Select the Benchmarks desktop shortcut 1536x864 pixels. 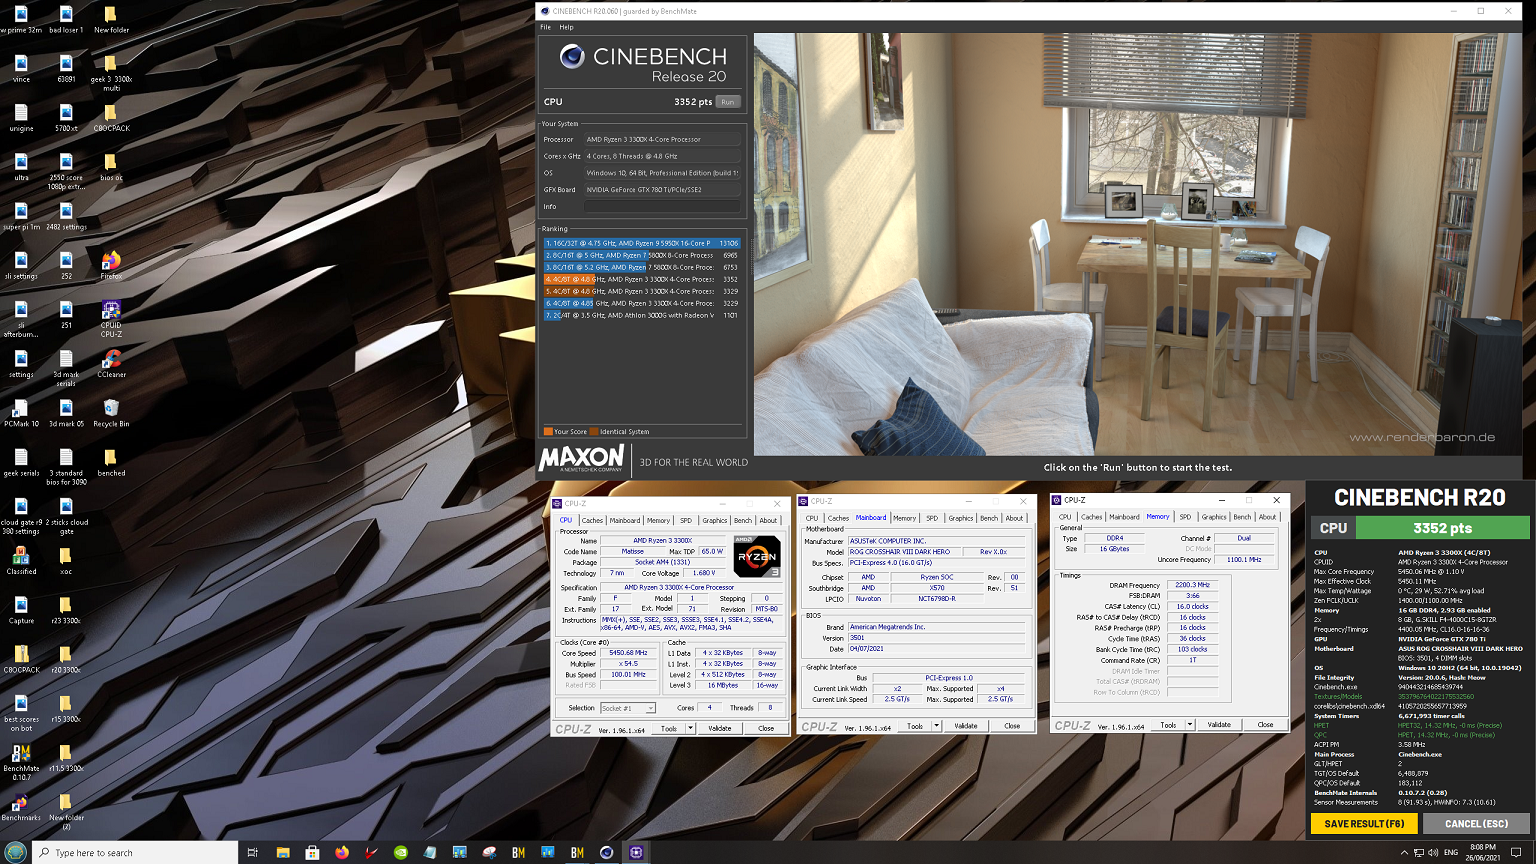point(21,808)
